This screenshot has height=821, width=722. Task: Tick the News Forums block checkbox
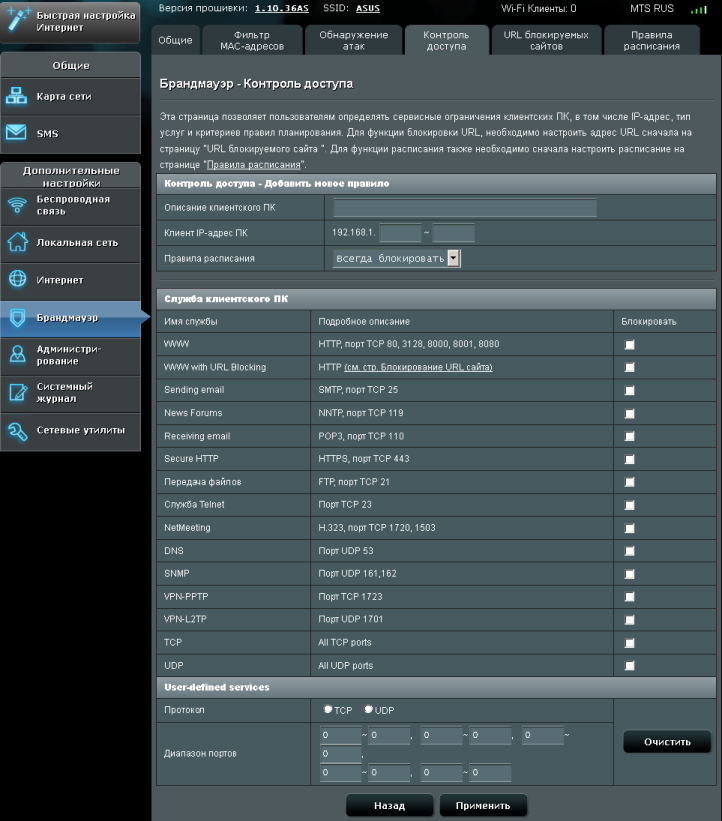[x=629, y=414]
